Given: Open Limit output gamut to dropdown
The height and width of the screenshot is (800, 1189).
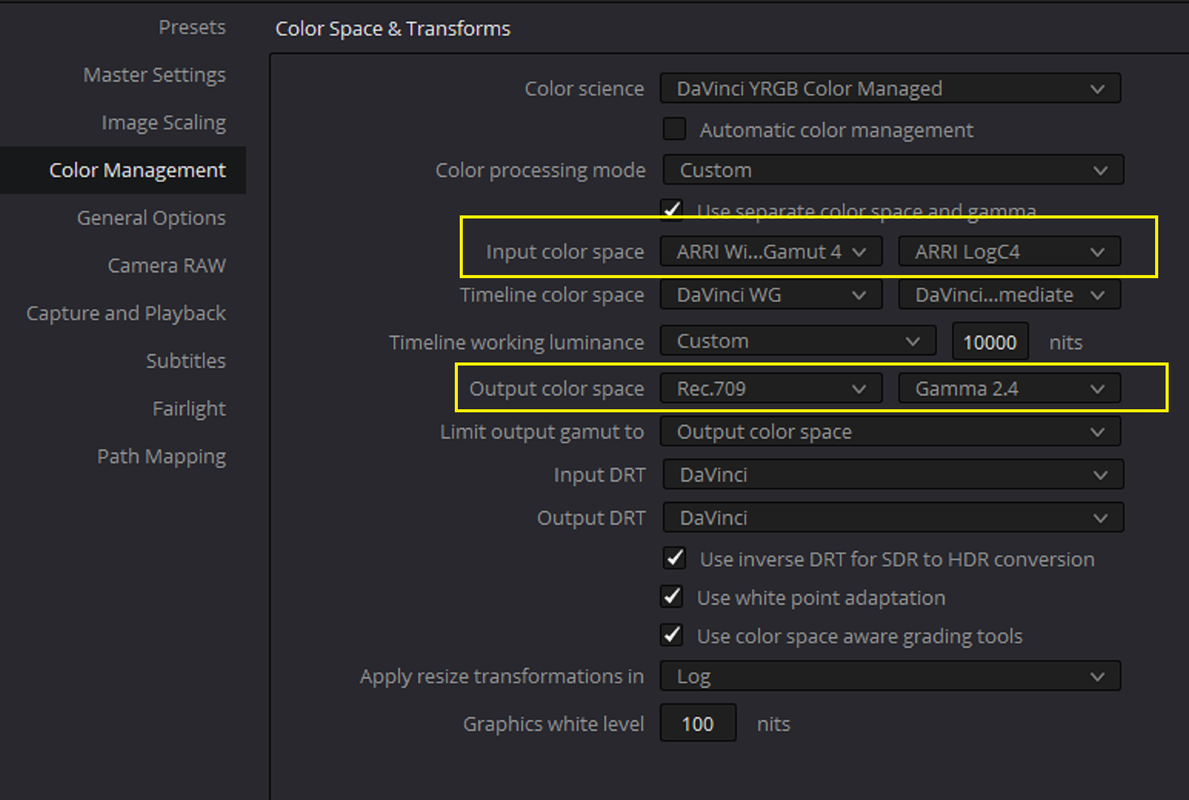Looking at the screenshot, I should (890, 431).
